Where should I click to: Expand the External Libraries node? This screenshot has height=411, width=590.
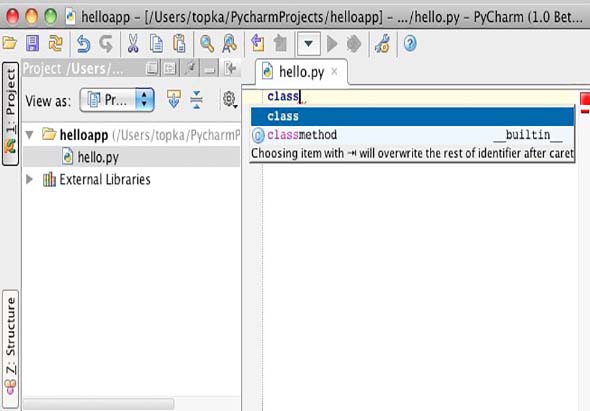(29, 179)
